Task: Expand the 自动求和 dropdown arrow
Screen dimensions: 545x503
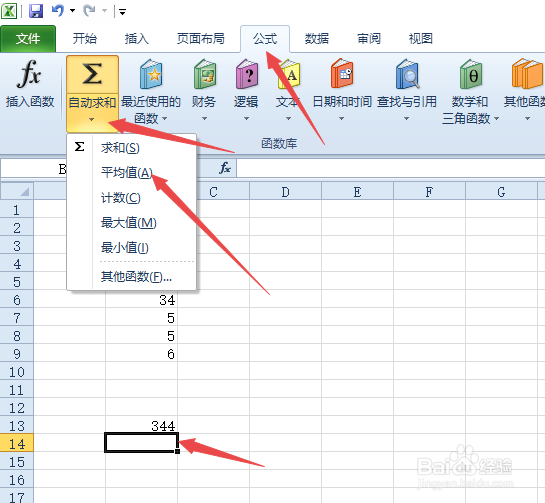Action: pyautogui.click(x=92, y=119)
